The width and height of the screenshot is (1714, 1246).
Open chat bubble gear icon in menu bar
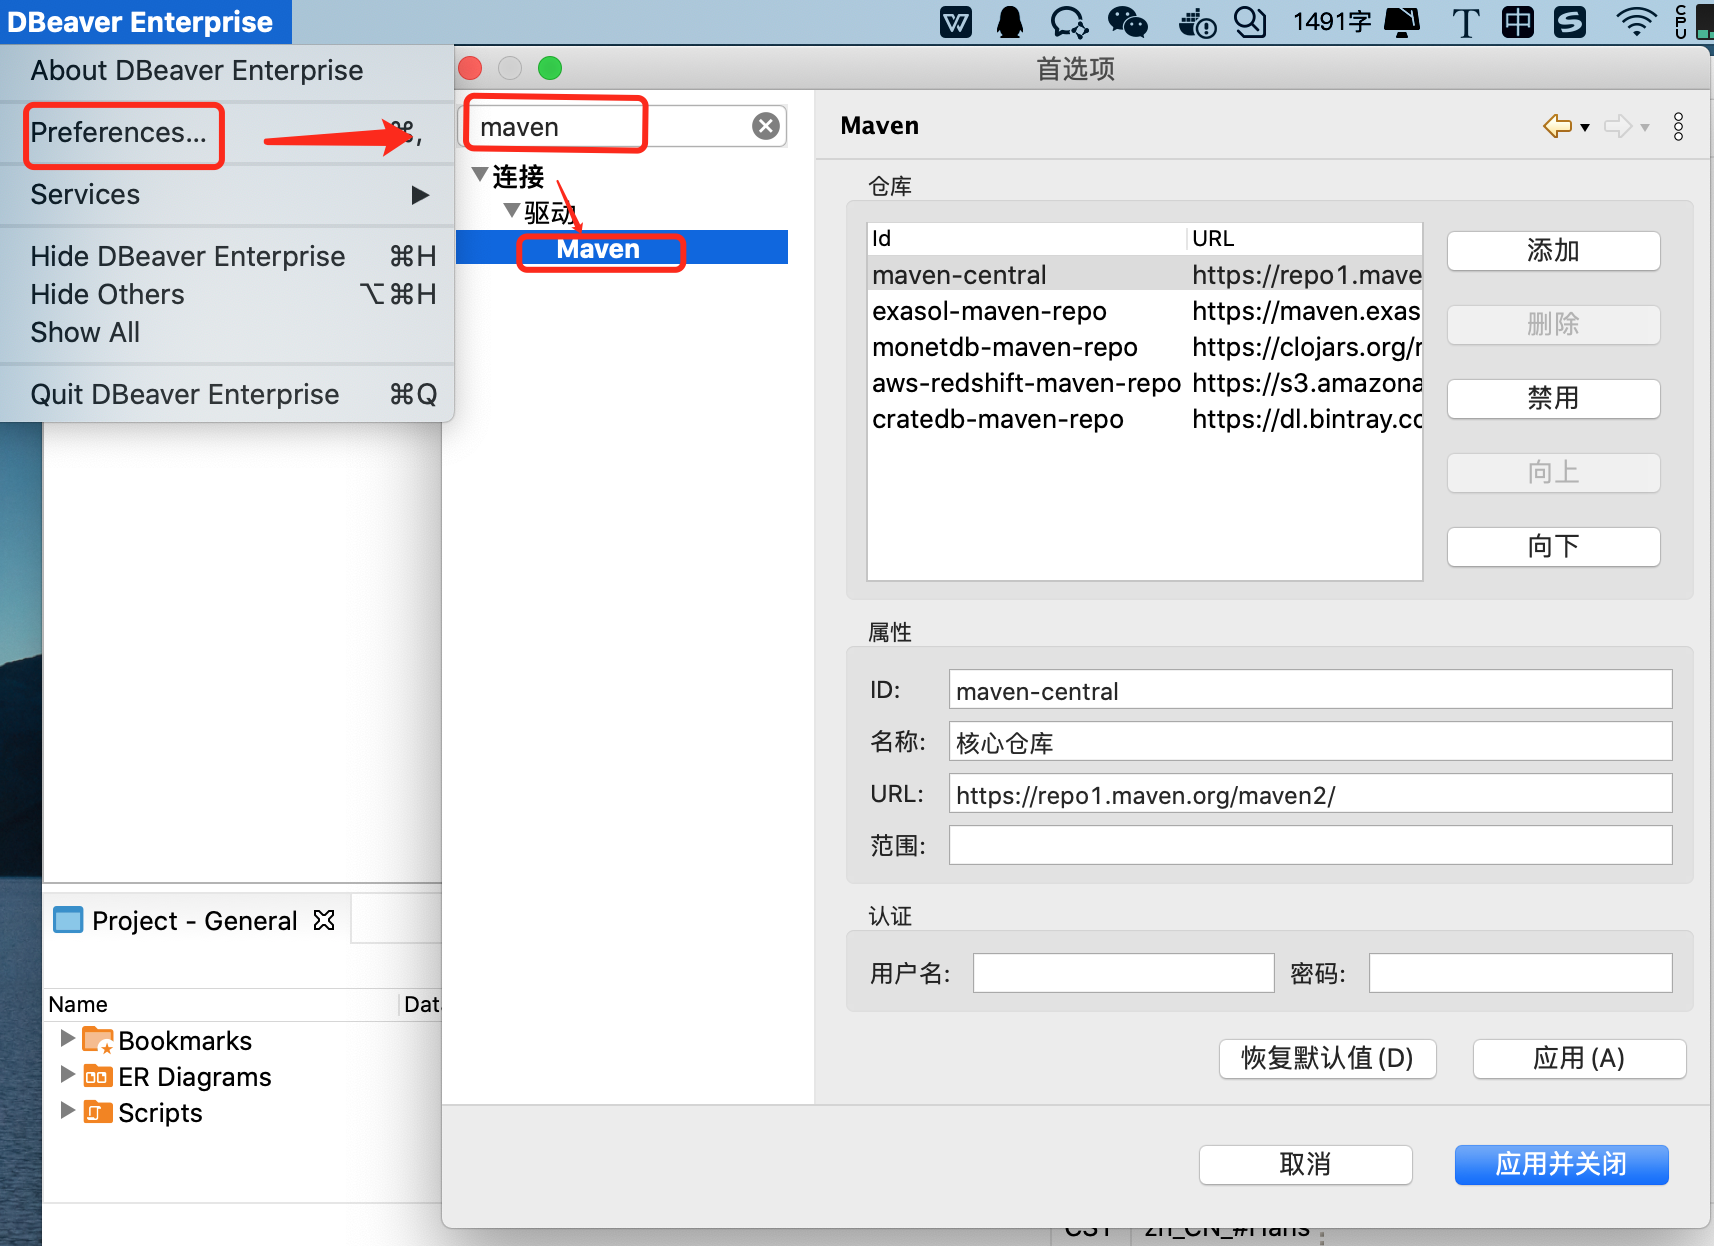(1069, 21)
